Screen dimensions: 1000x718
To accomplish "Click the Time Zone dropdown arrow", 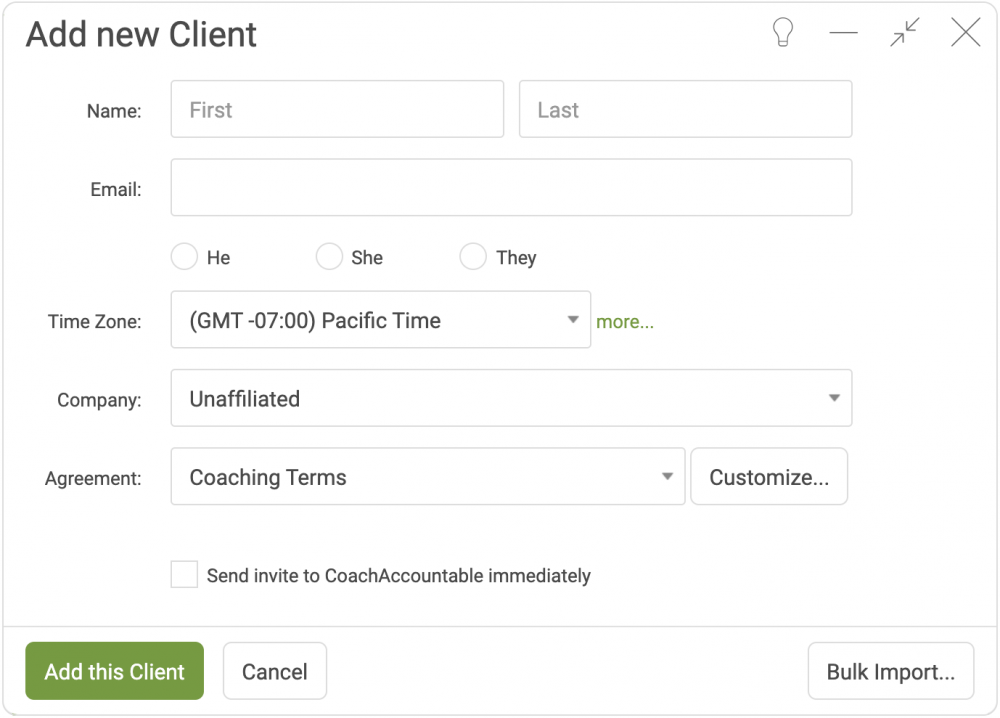I will (573, 319).
